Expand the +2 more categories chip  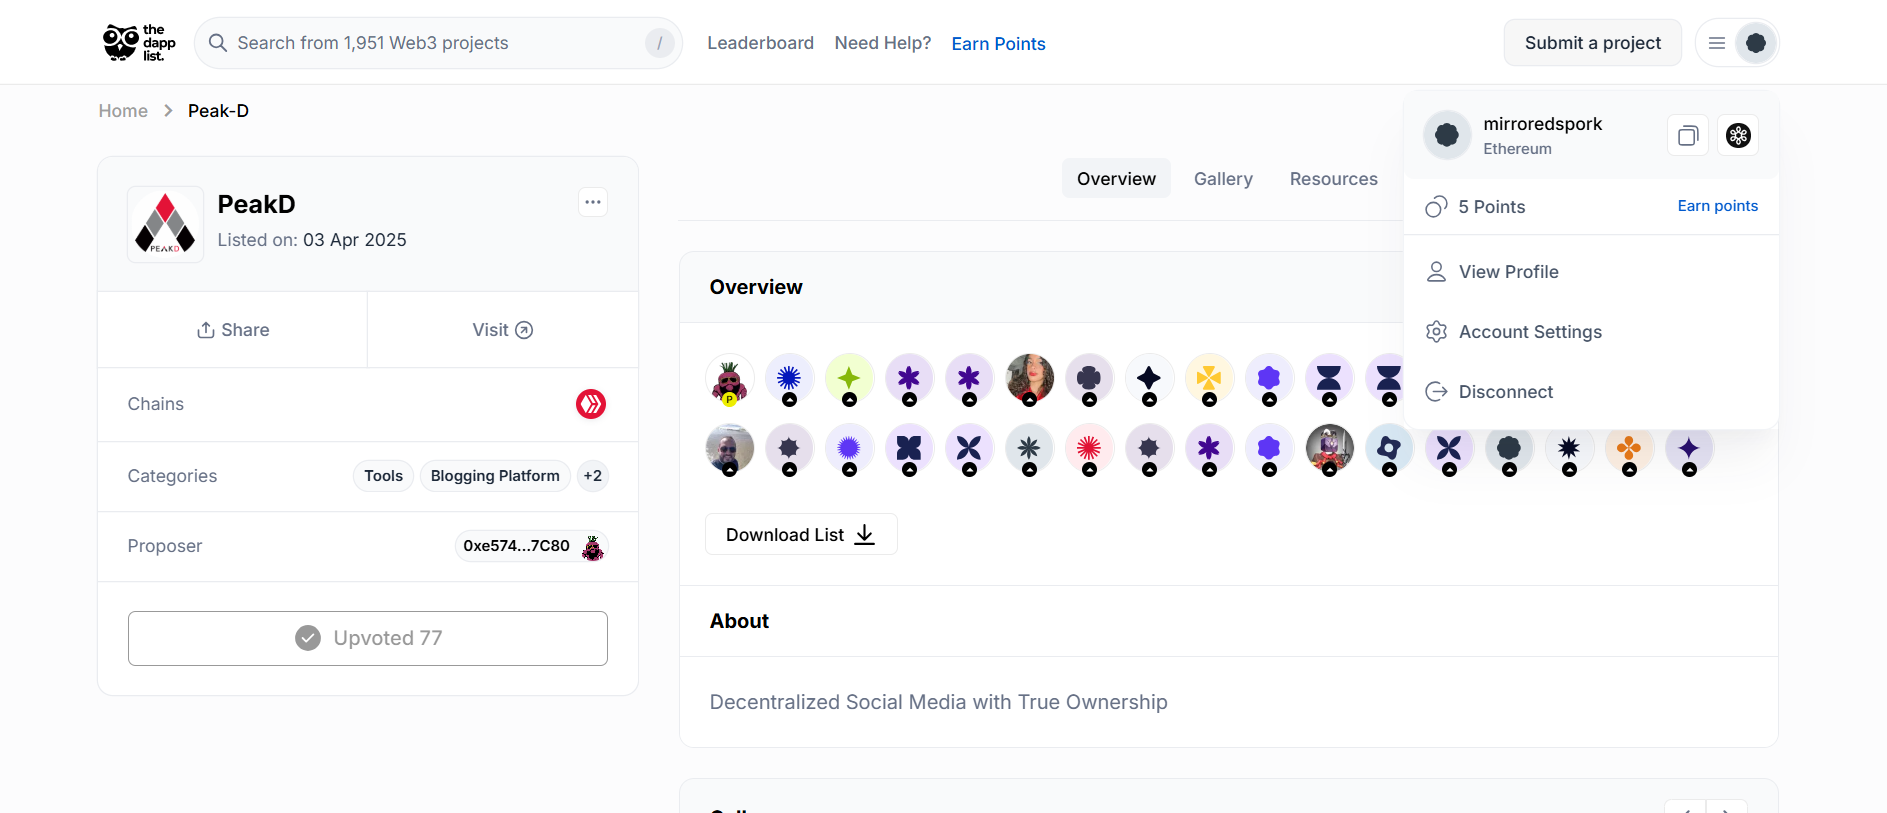pos(593,476)
